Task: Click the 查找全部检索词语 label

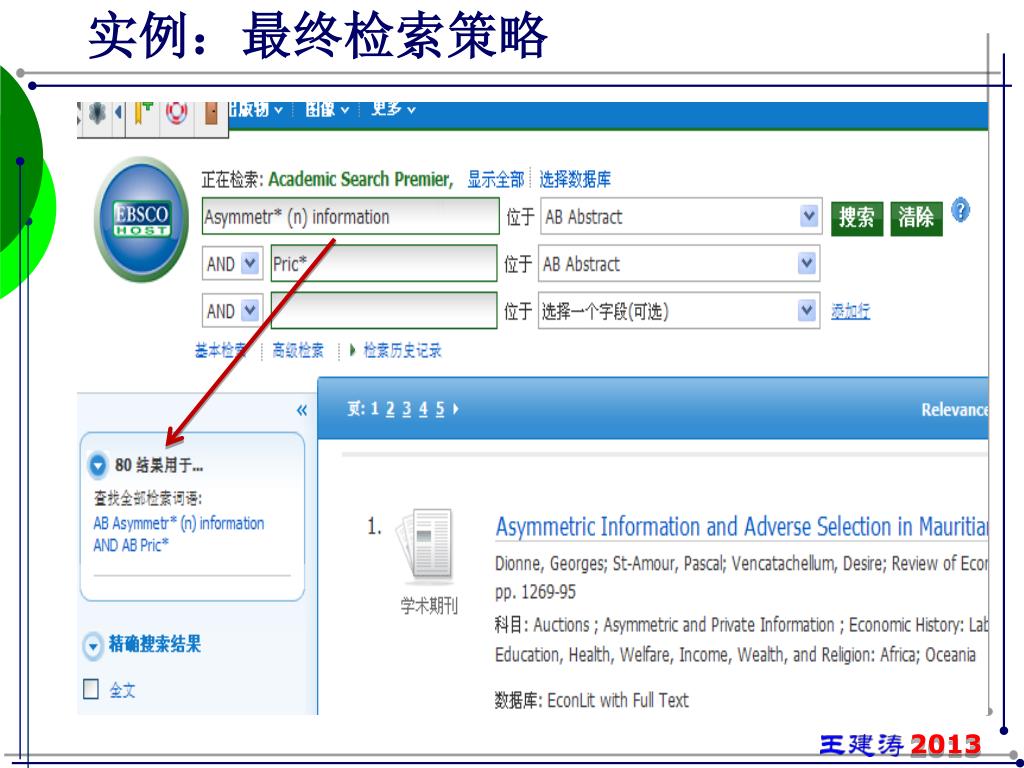Action: 148,498
